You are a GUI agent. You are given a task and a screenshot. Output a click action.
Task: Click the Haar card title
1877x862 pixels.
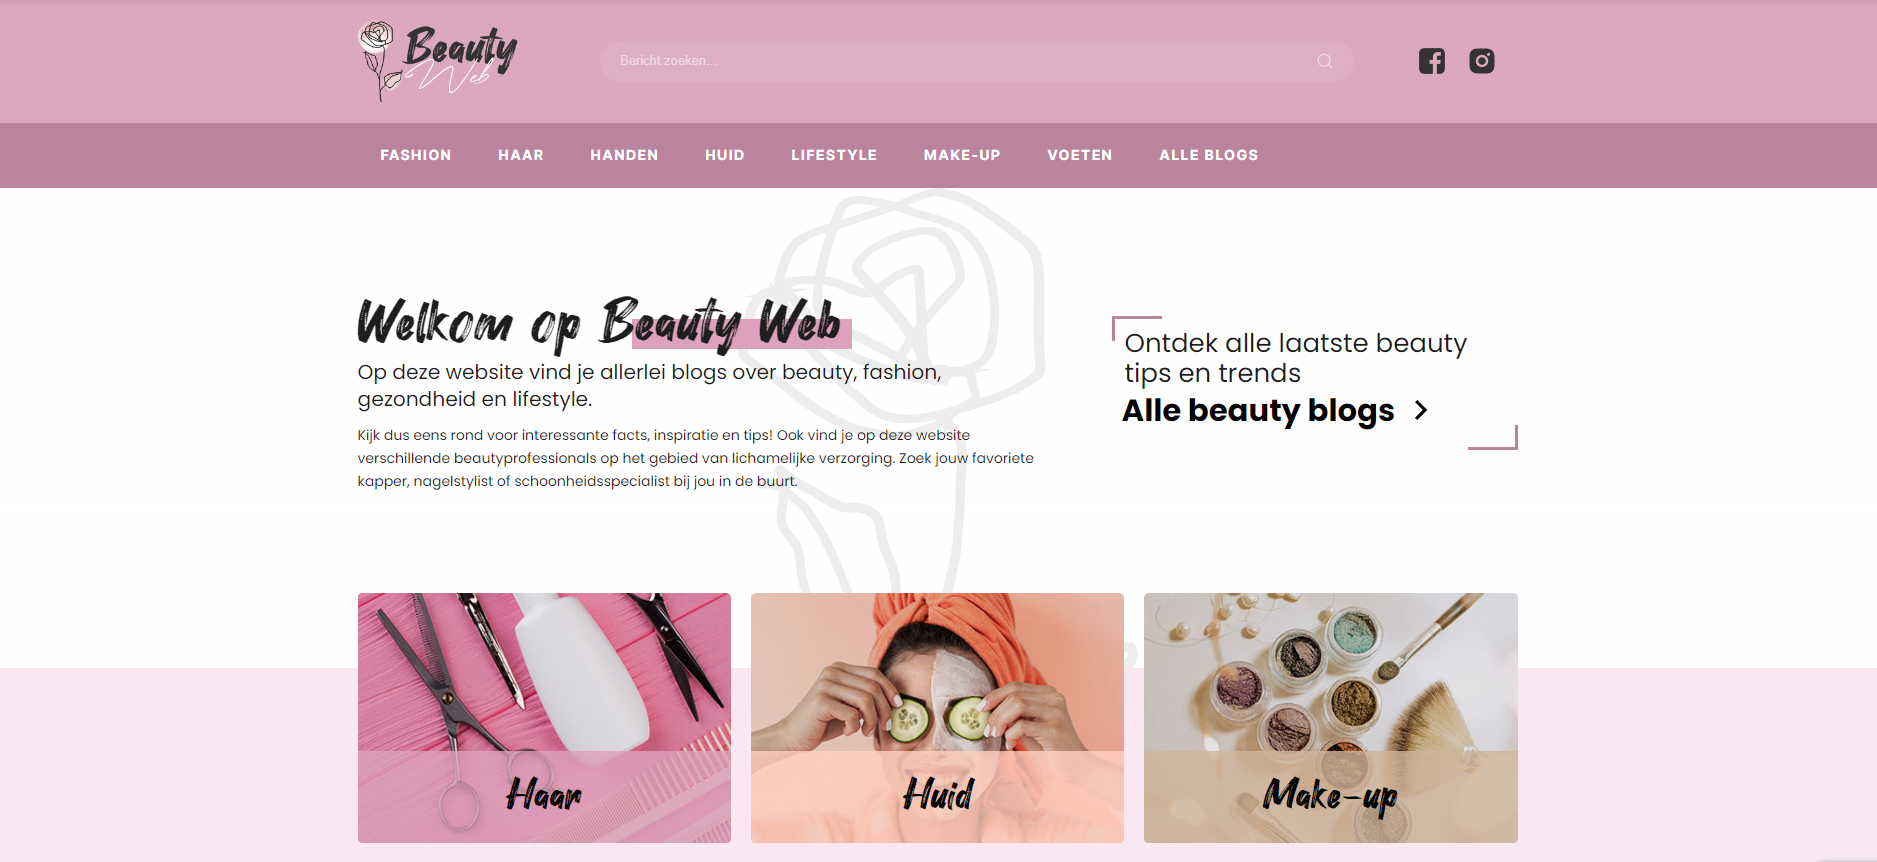[x=543, y=795]
